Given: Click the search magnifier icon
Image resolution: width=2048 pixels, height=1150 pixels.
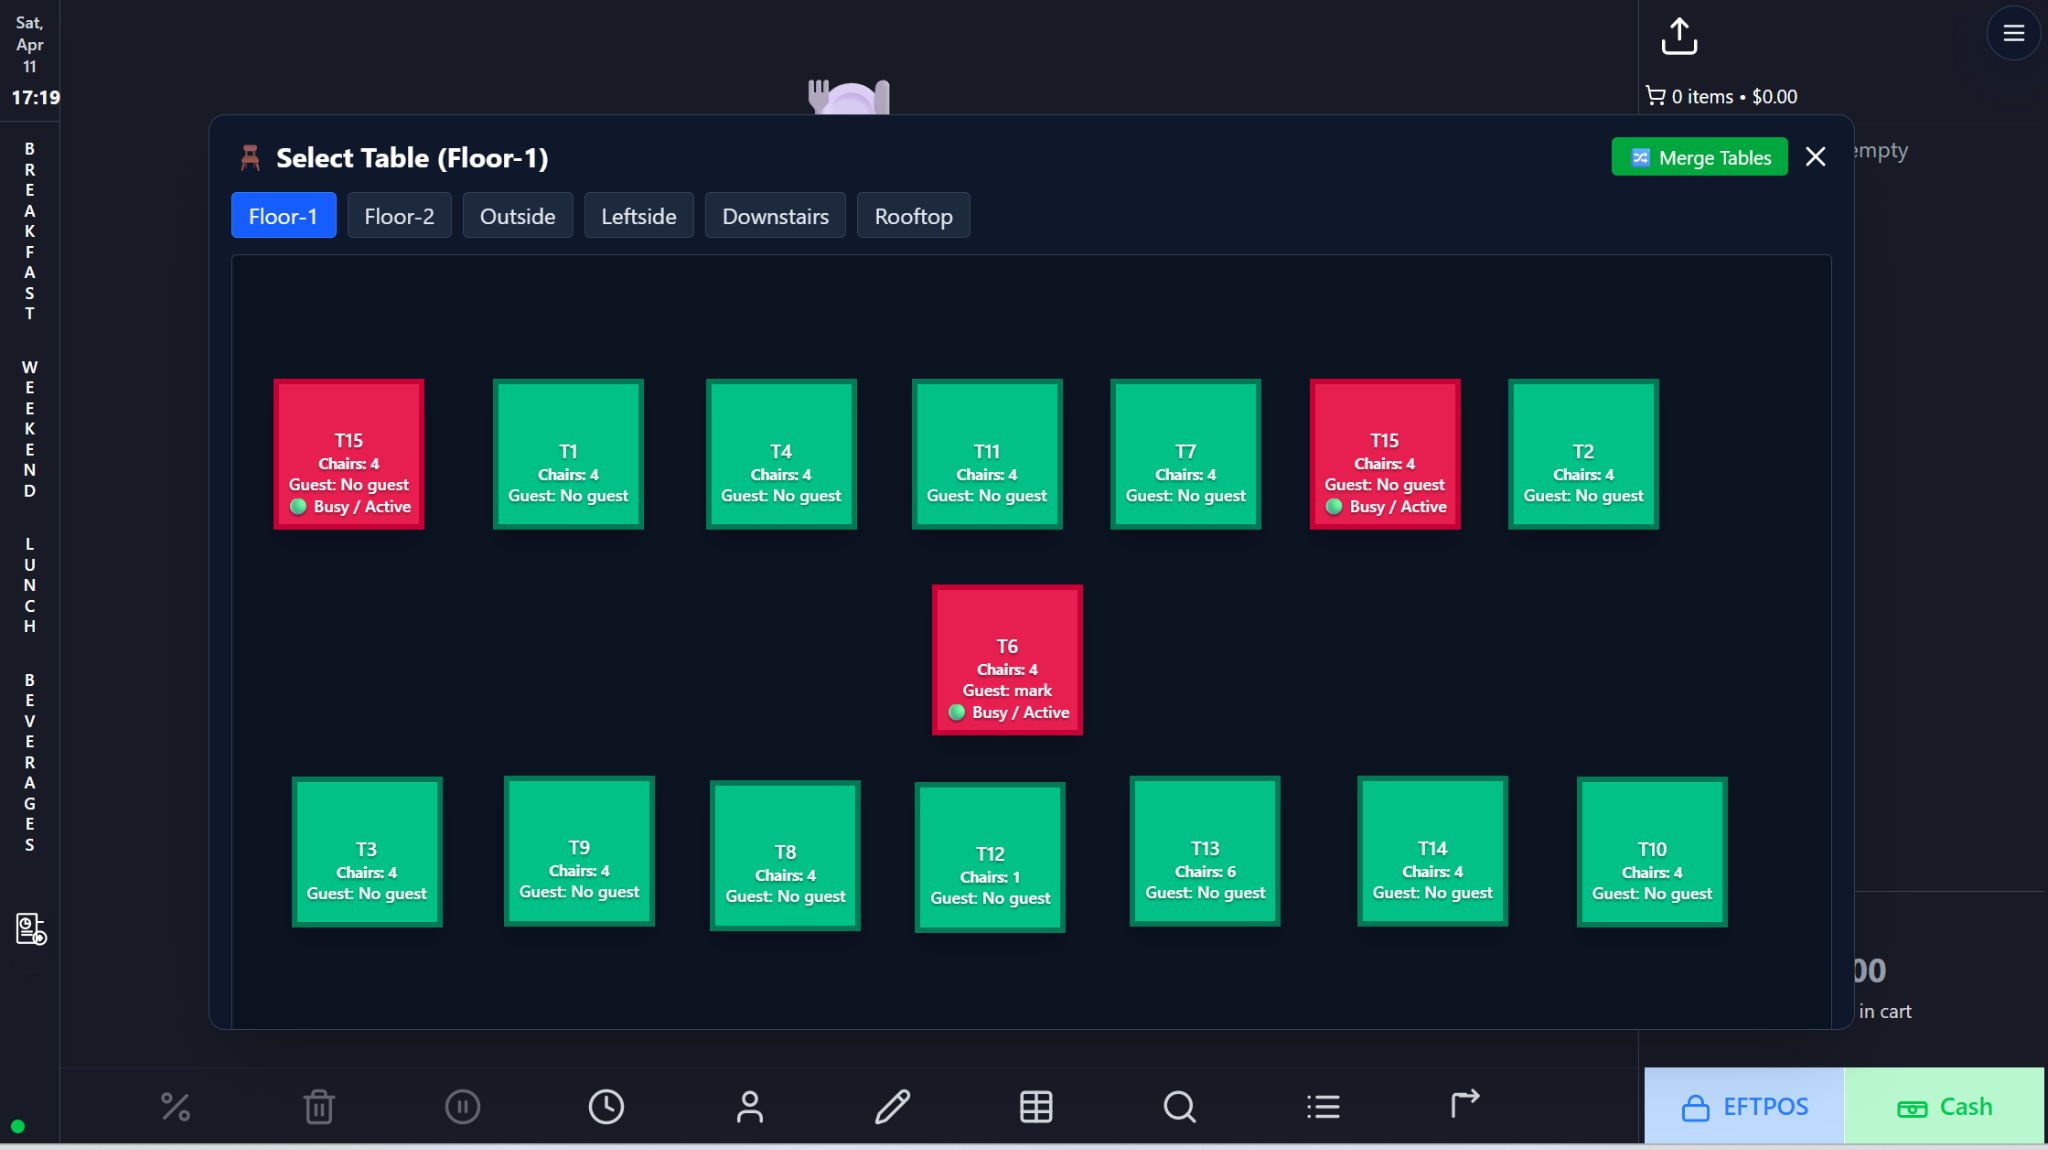Looking at the screenshot, I should point(1180,1107).
